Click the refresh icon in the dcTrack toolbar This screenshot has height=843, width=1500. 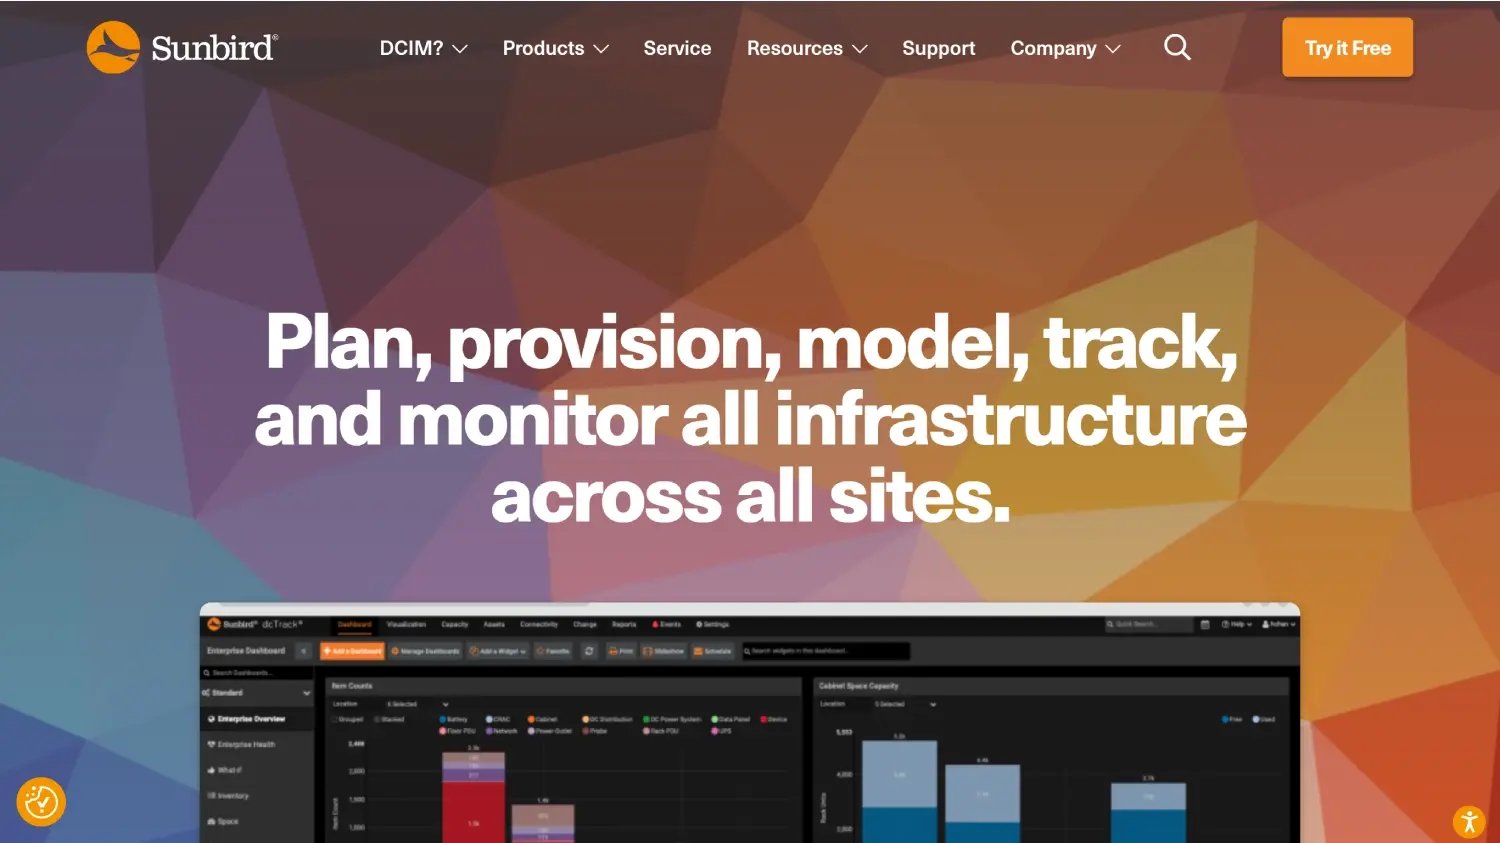click(589, 651)
